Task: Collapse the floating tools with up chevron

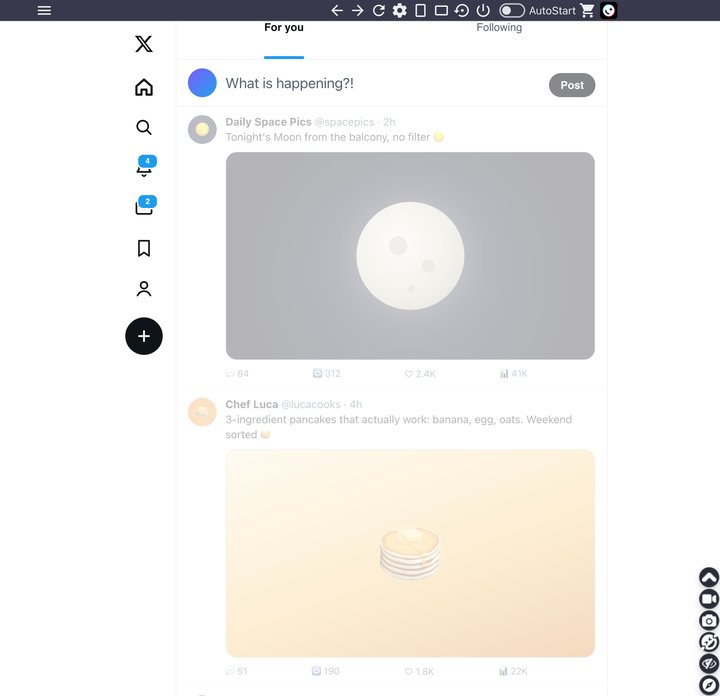Action: click(x=709, y=577)
